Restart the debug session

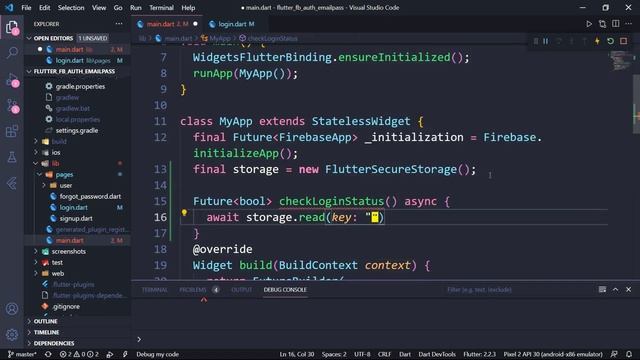(610, 41)
